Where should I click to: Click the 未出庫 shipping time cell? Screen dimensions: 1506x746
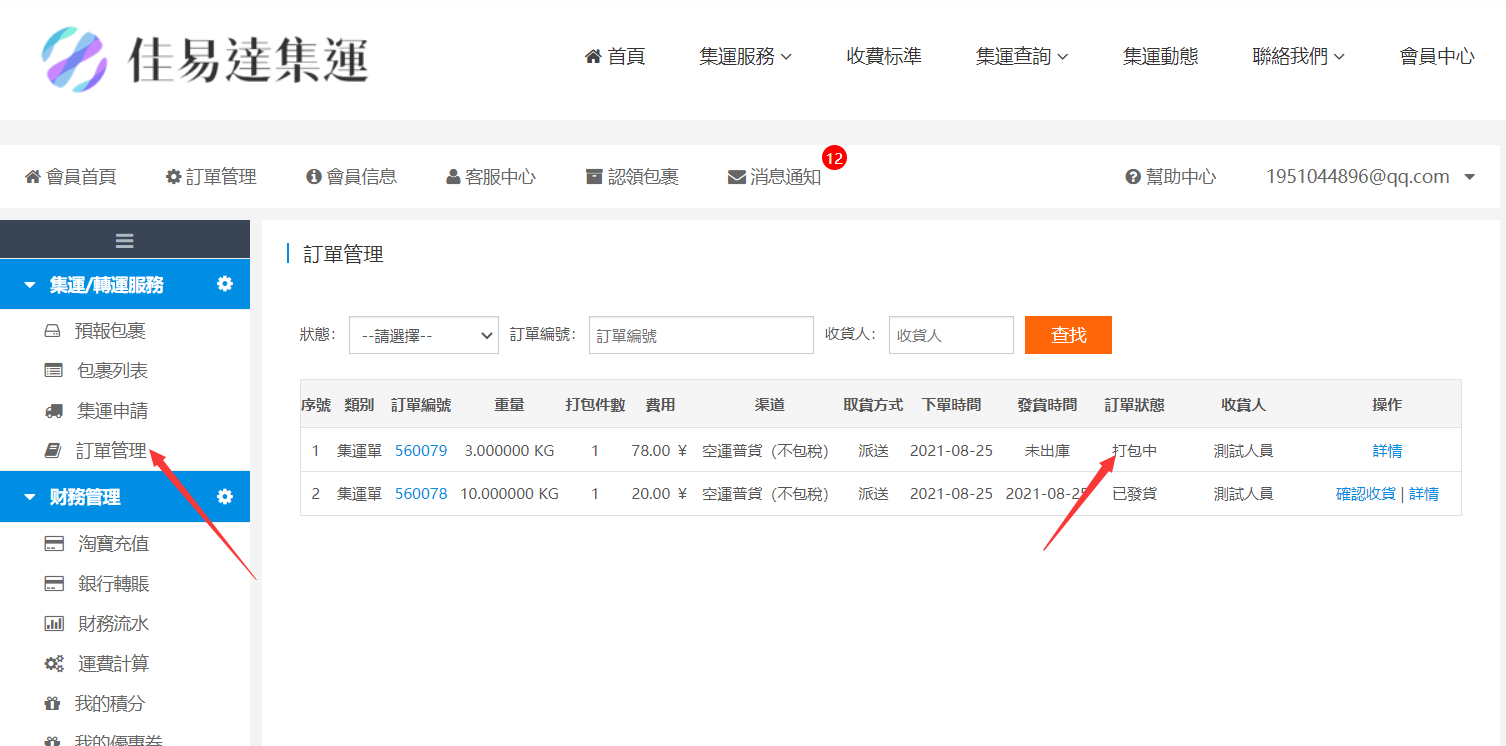(1047, 450)
